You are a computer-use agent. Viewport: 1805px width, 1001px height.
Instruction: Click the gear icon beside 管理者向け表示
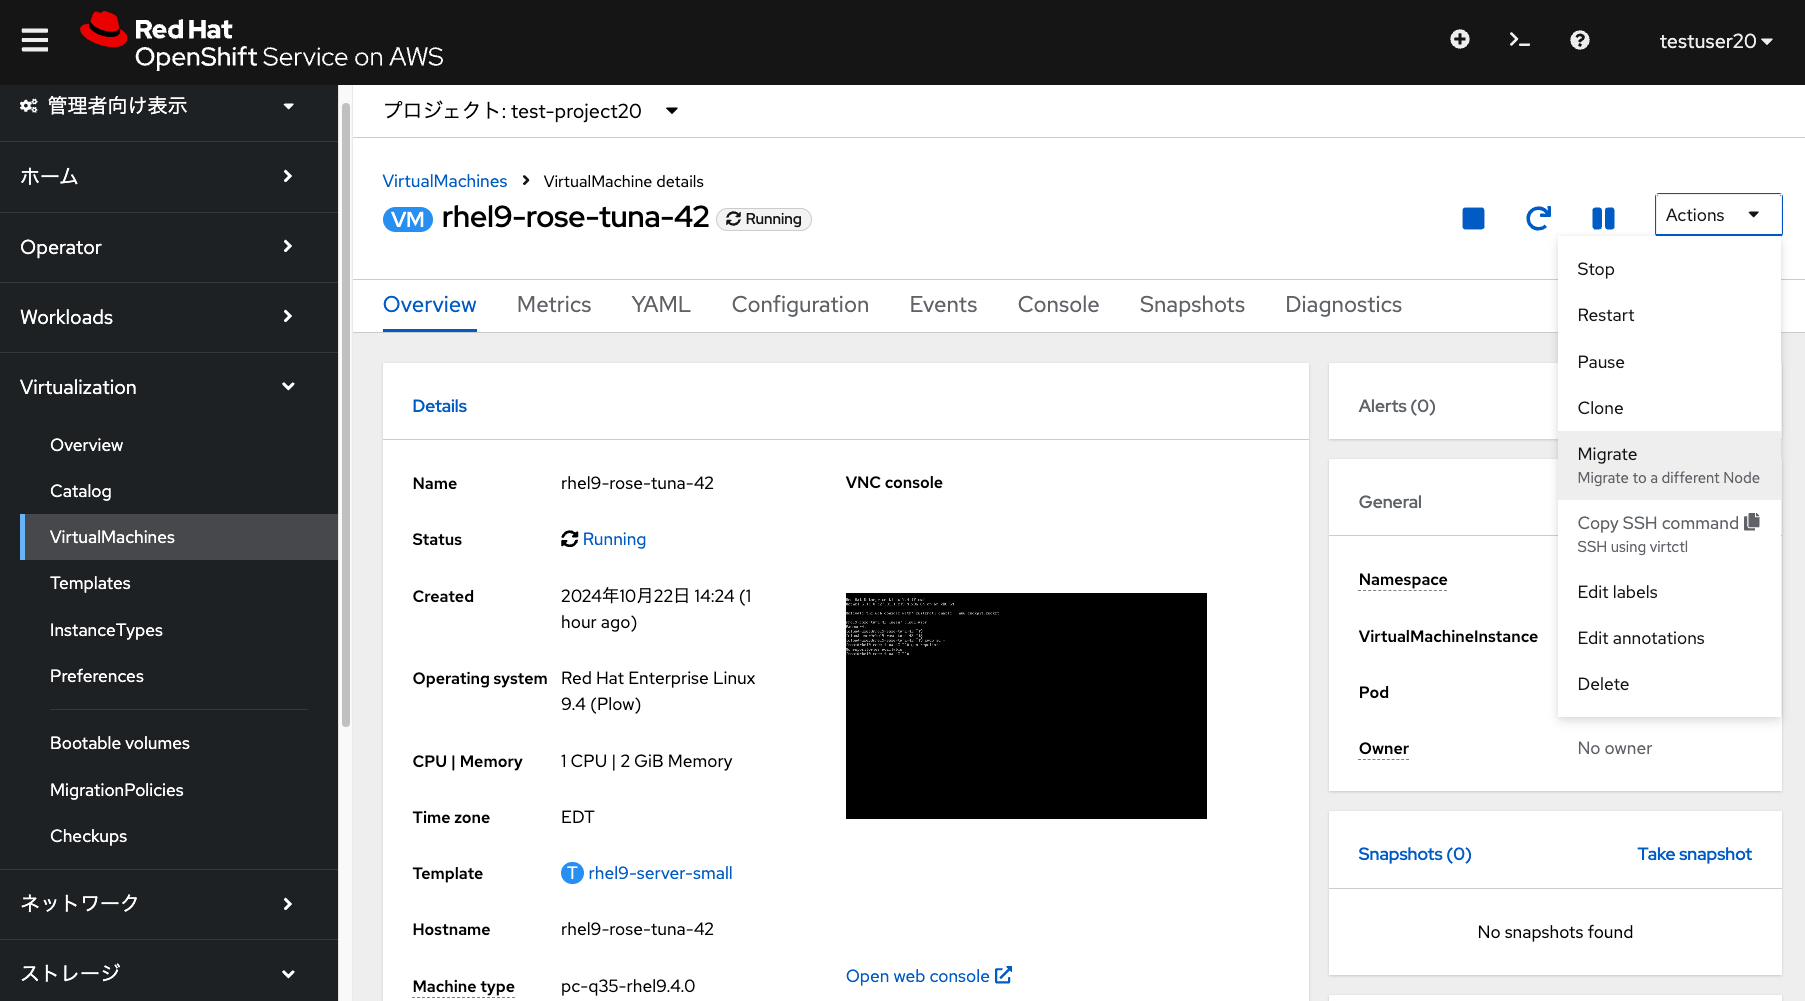tap(29, 106)
